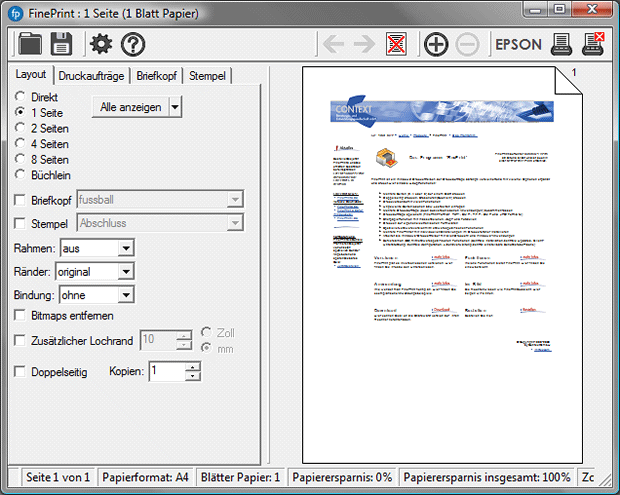Open help with the question mark icon
Image resolution: width=620 pixels, height=495 pixels.
click(133, 44)
